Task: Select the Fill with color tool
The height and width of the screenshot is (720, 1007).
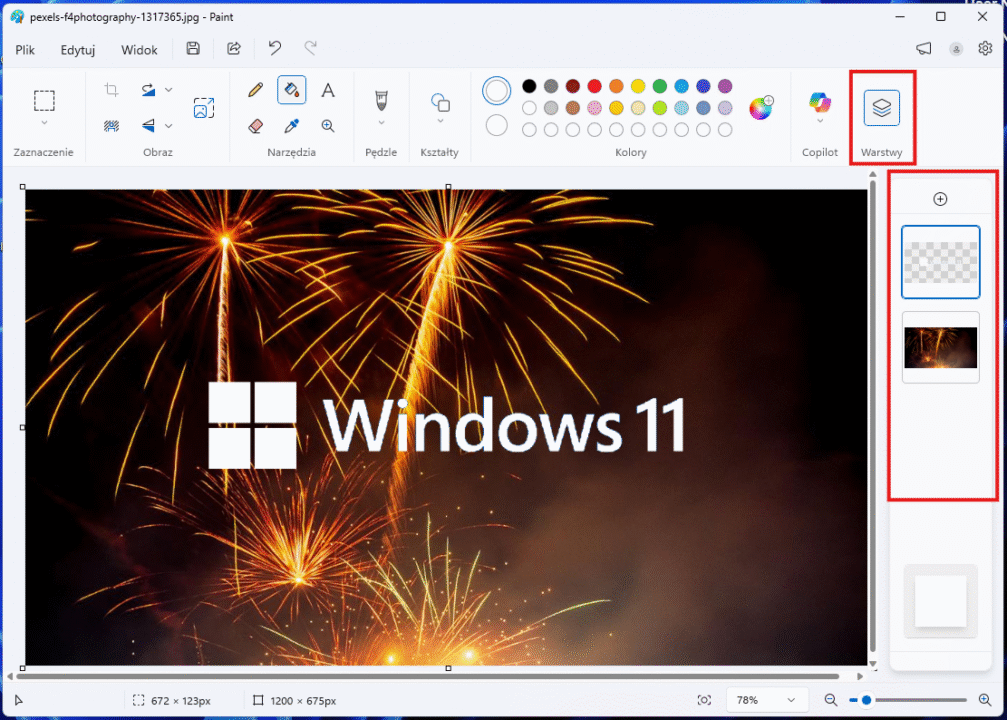Action: coord(290,90)
